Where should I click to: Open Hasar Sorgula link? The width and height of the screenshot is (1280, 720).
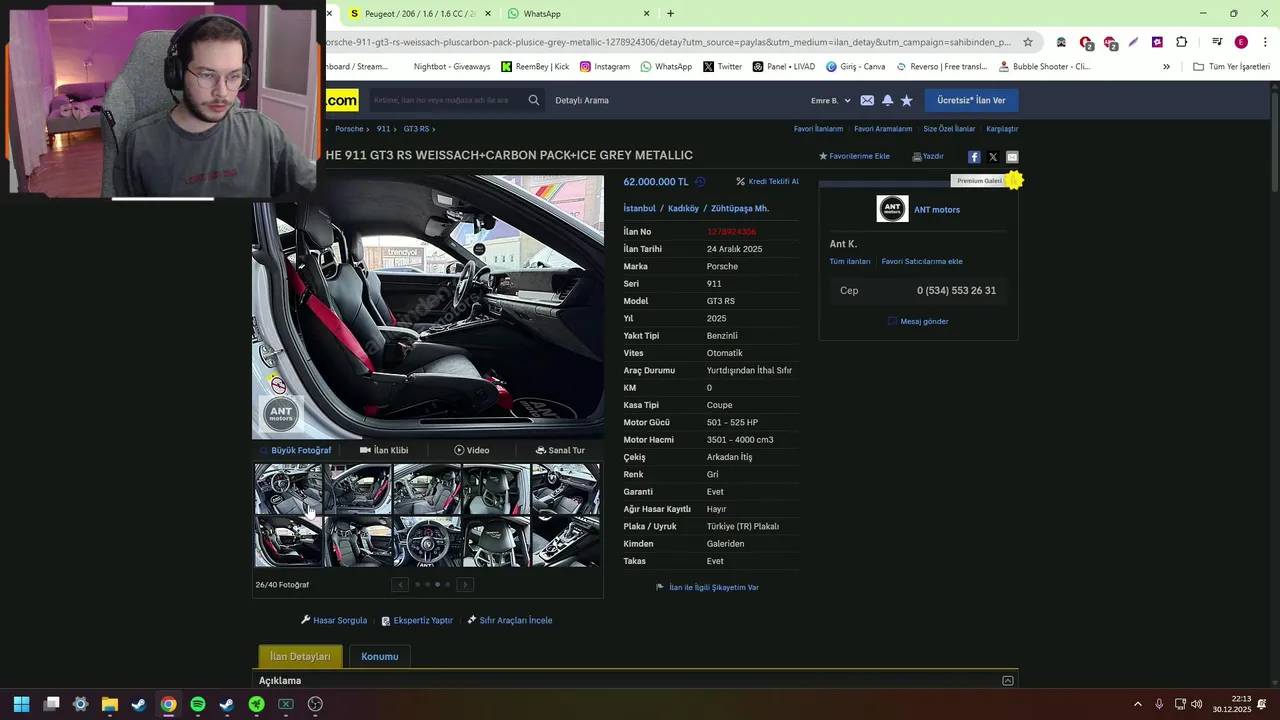tap(334, 620)
